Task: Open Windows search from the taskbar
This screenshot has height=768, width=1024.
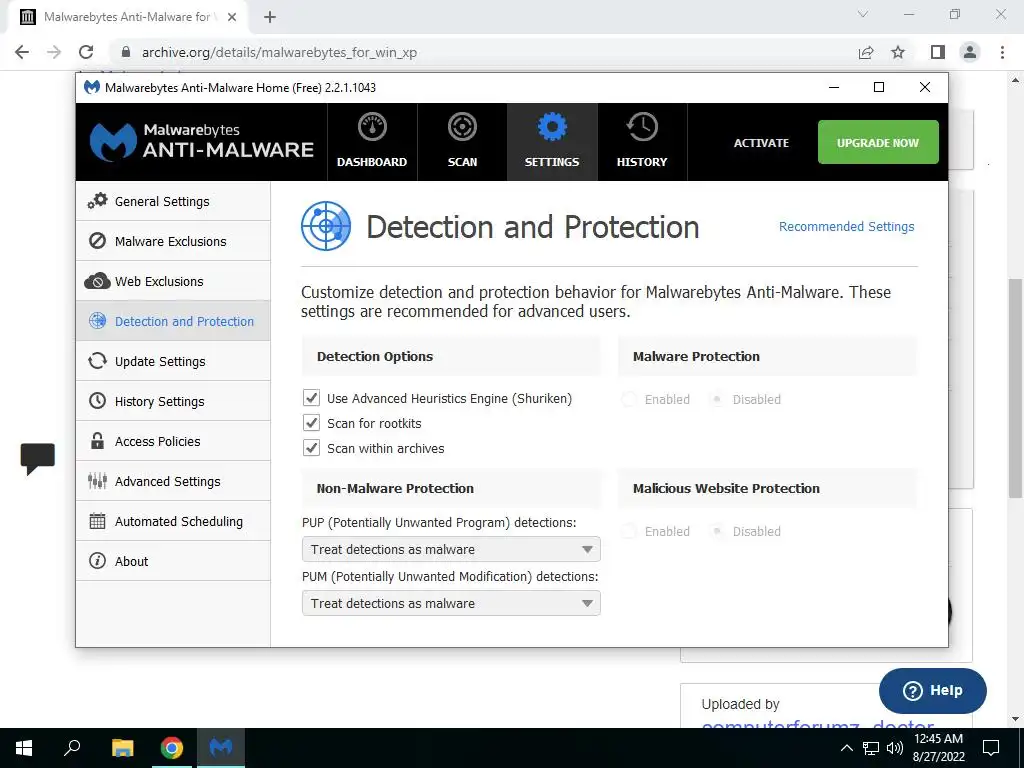Action: point(72,748)
